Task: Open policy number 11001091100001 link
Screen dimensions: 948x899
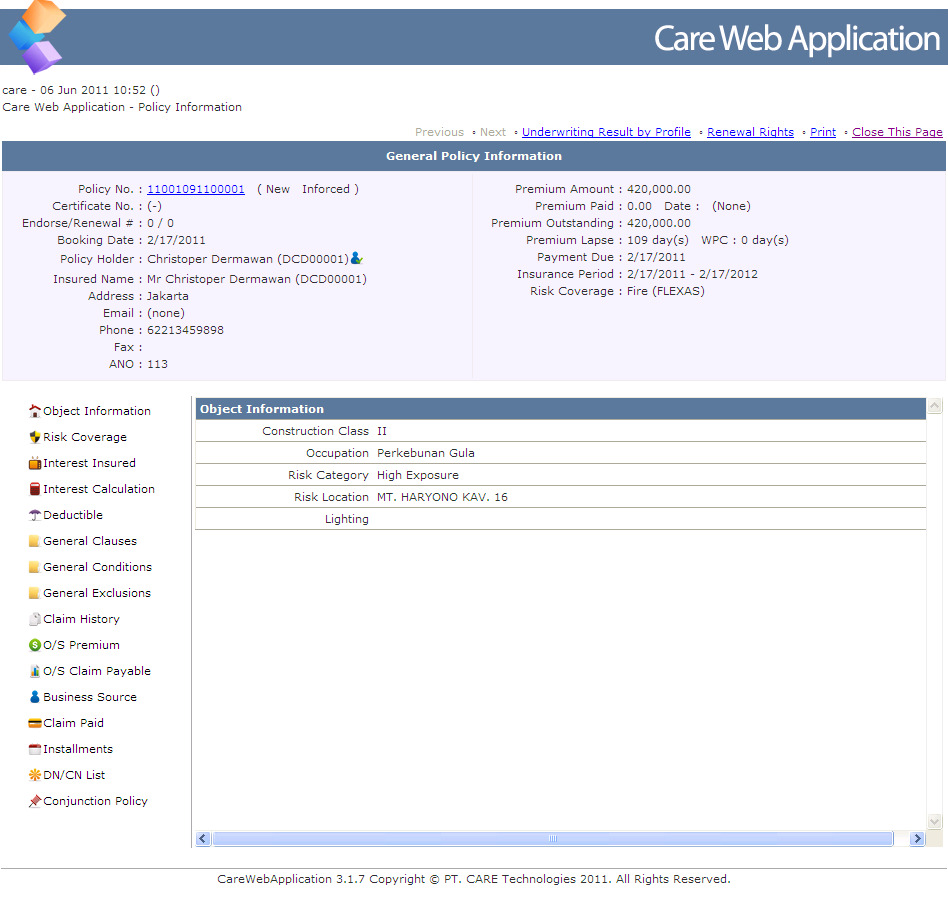Action: [x=196, y=189]
